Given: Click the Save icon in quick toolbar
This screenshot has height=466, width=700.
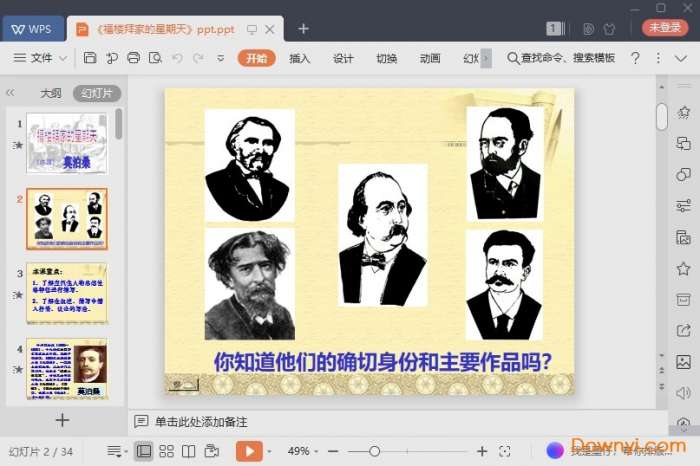Looking at the screenshot, I should 90,58.
